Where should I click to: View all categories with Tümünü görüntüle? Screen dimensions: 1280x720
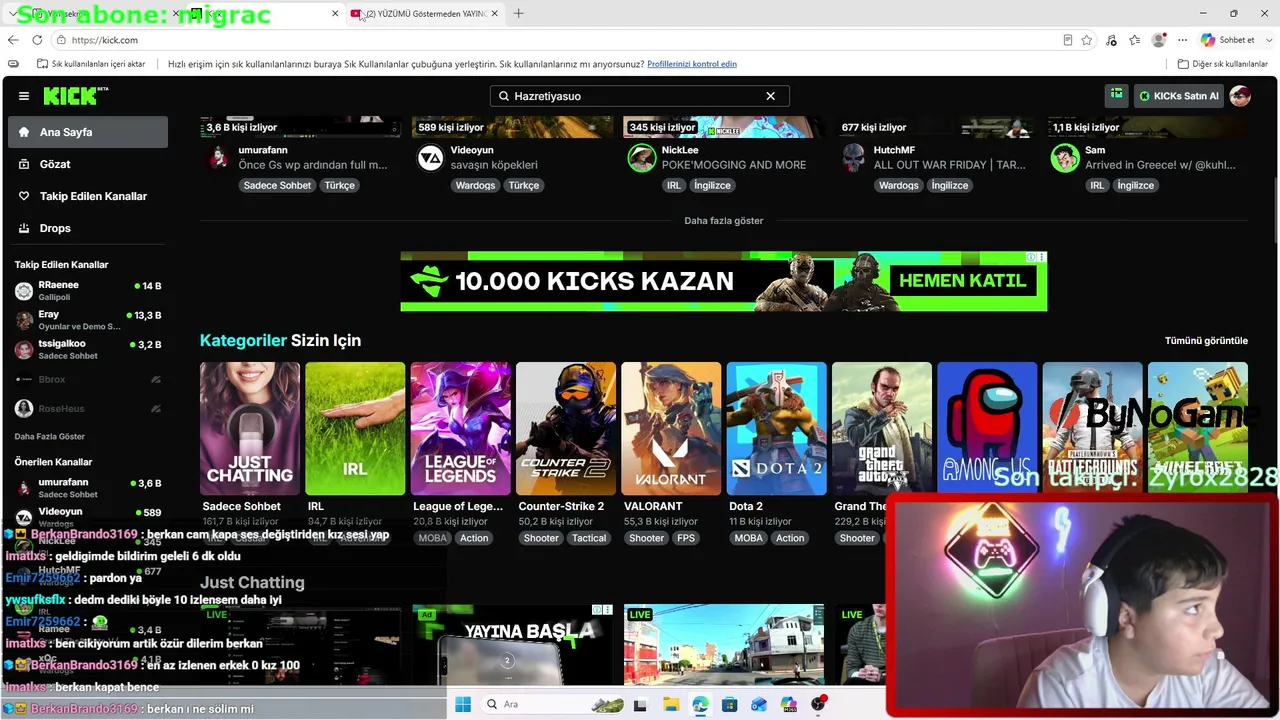click(x=1206, y=341)
